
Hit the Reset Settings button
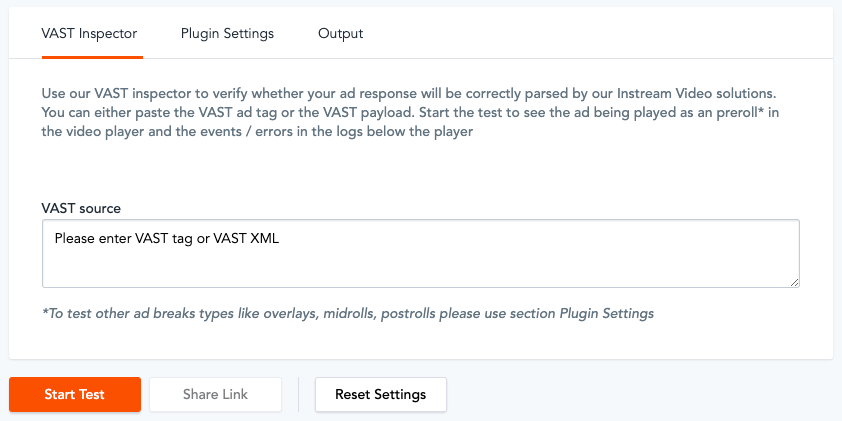[x=380, y=394]
